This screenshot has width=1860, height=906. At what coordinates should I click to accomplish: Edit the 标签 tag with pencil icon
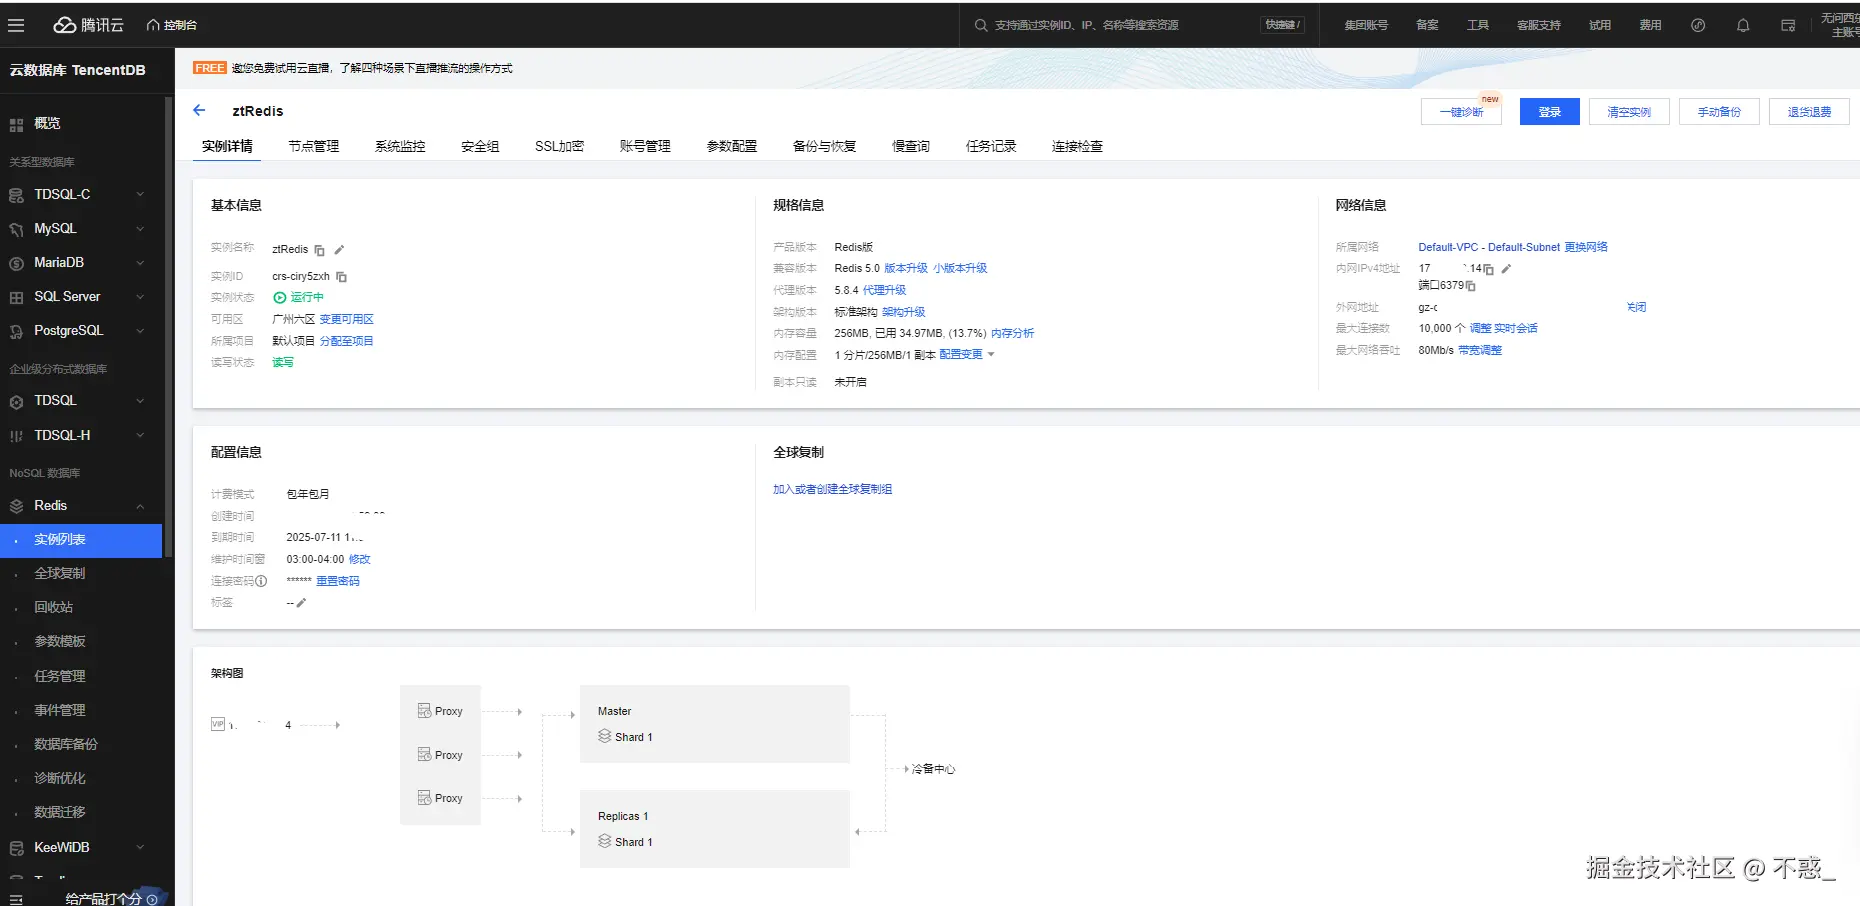(301, 602)
